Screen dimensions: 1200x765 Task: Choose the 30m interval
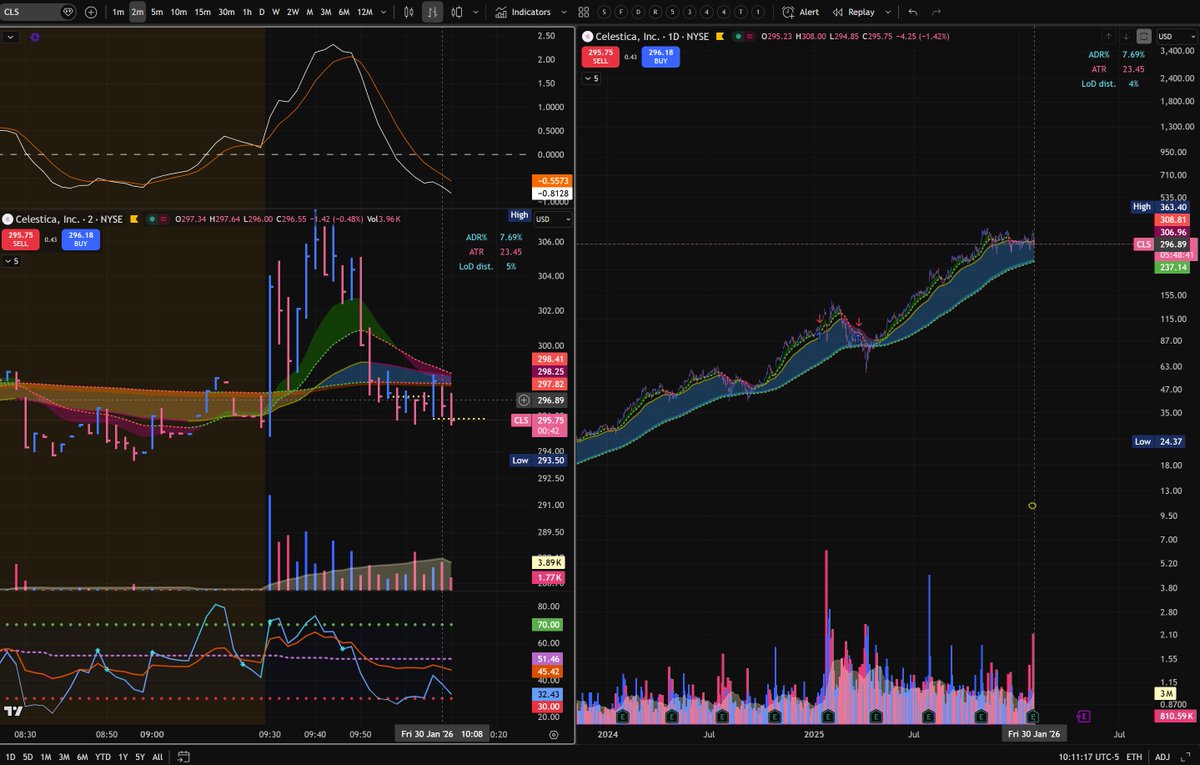point(227,12)
